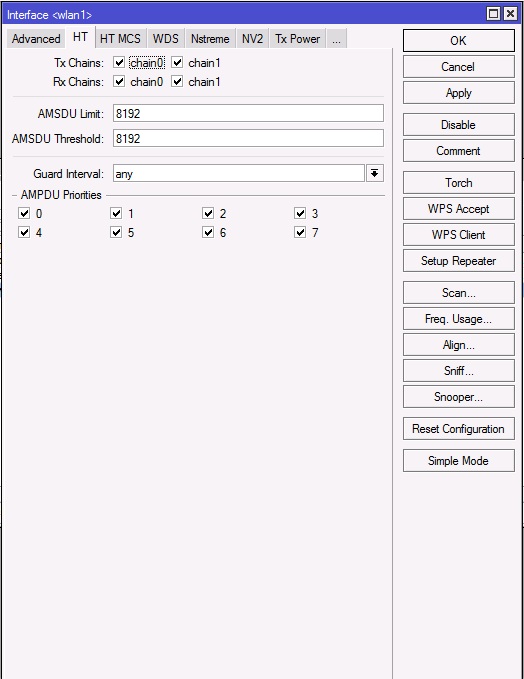This screenshot has height=679, width=524.
Task: Toggle Tx Chains chain0 checkbox
Action: 119,62
